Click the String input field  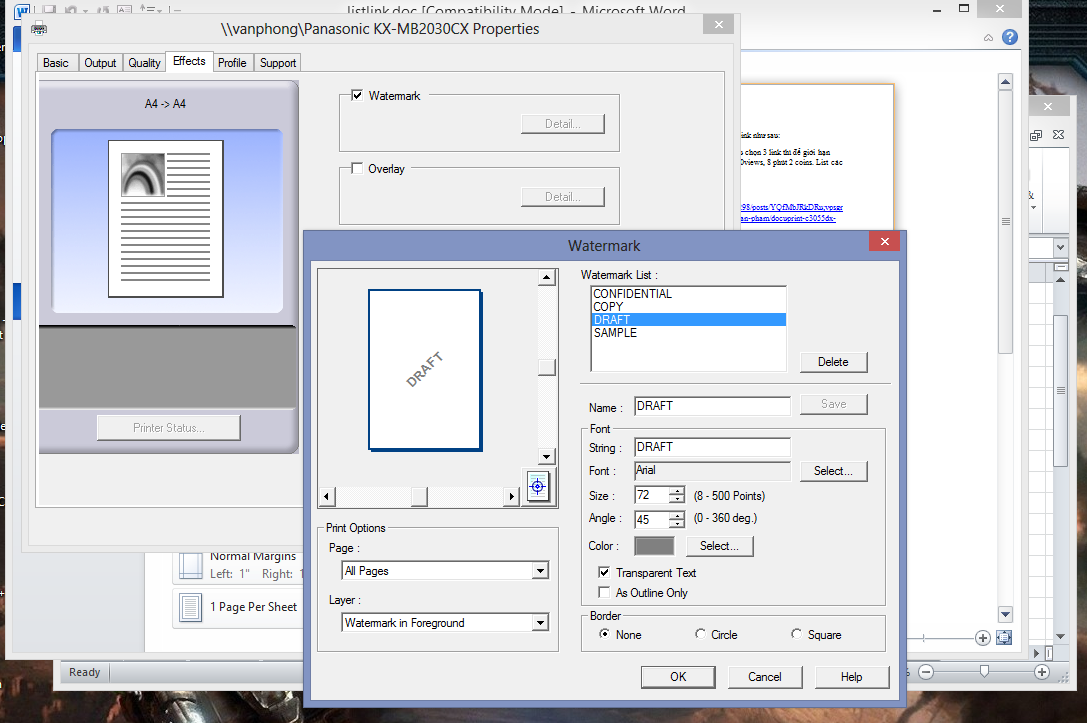(x=713, y=447)
